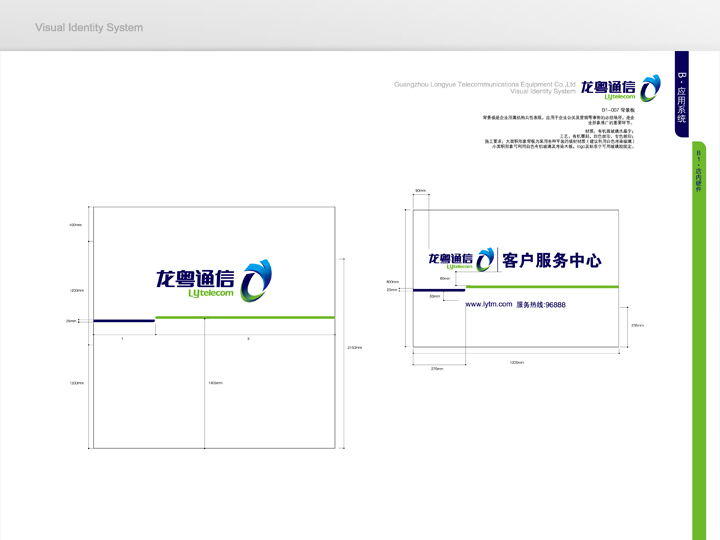This screenshot has height=540, width=720.
Task: Click the green LYtelecom text on left diagram
Action: (x=211, y=293)
